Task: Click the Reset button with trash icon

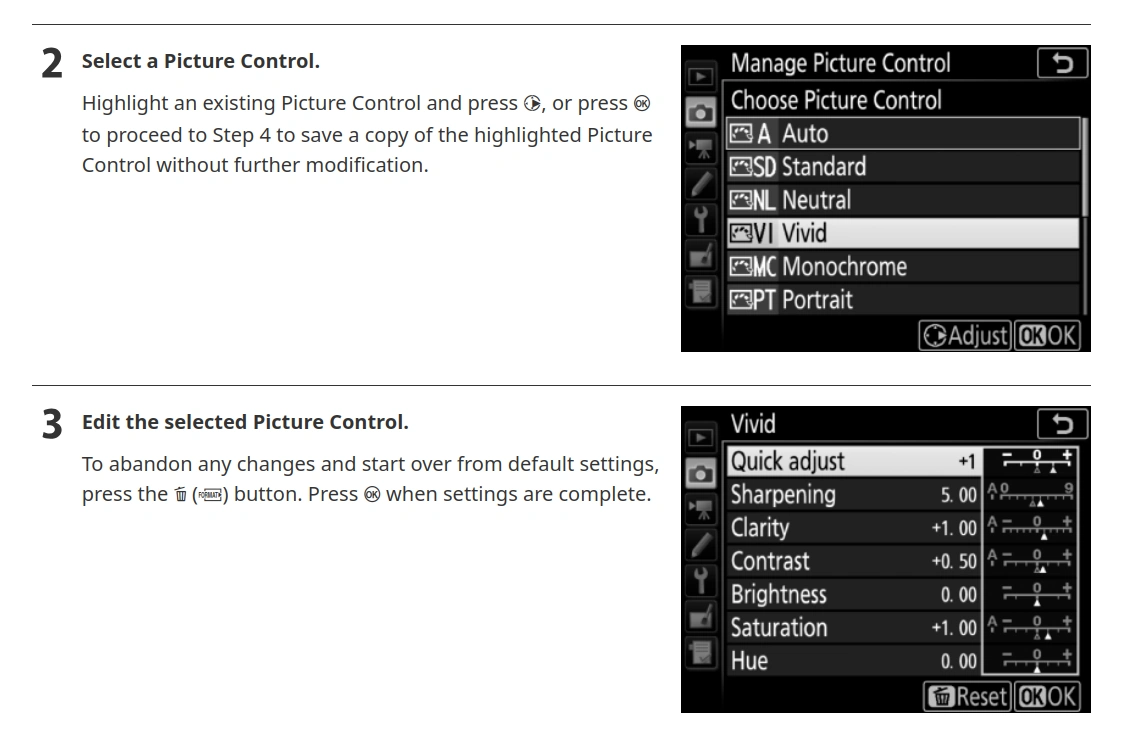Action: (968, 696)
